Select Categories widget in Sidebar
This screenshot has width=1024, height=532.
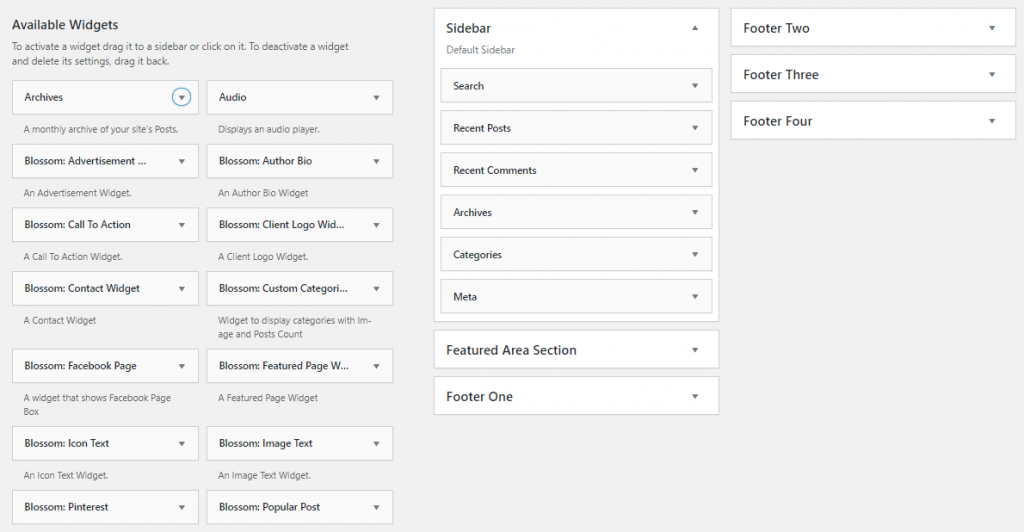477,255
